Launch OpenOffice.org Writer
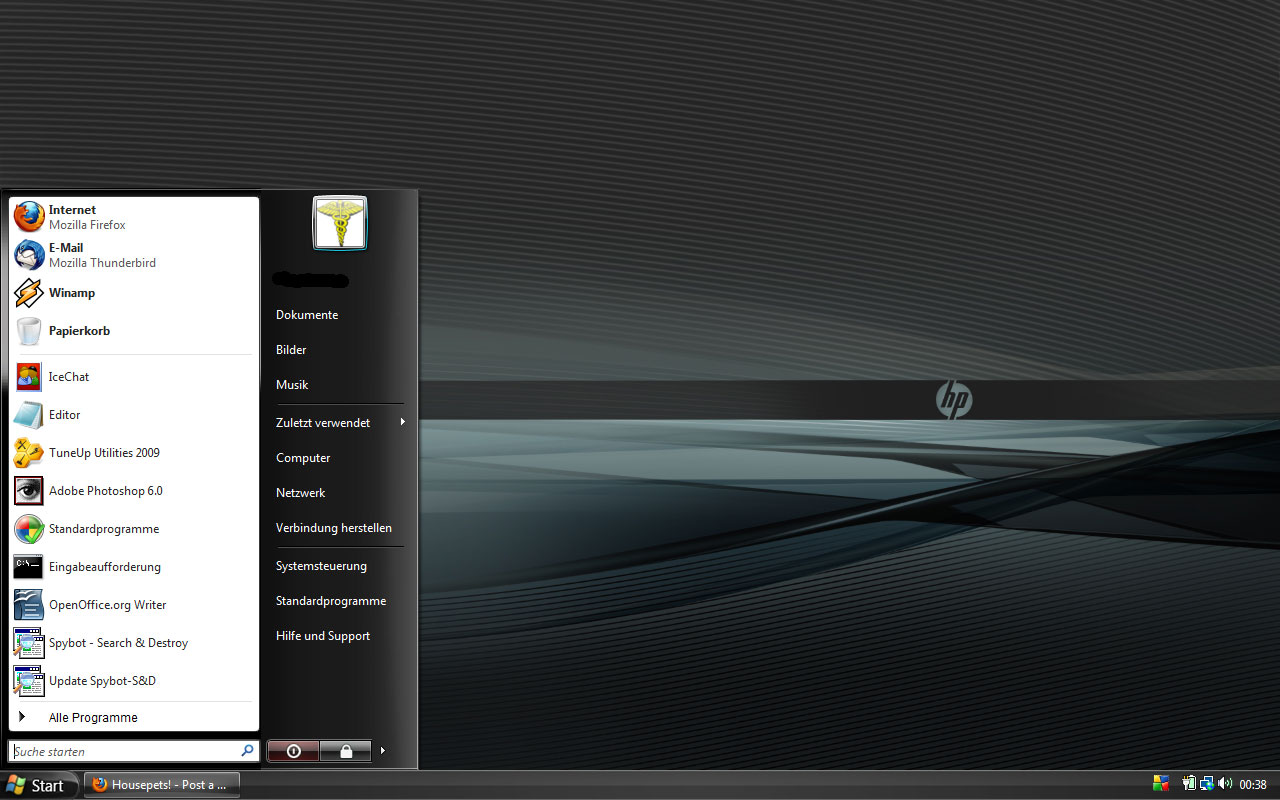The image size is (1280, 800). (134, 605)
